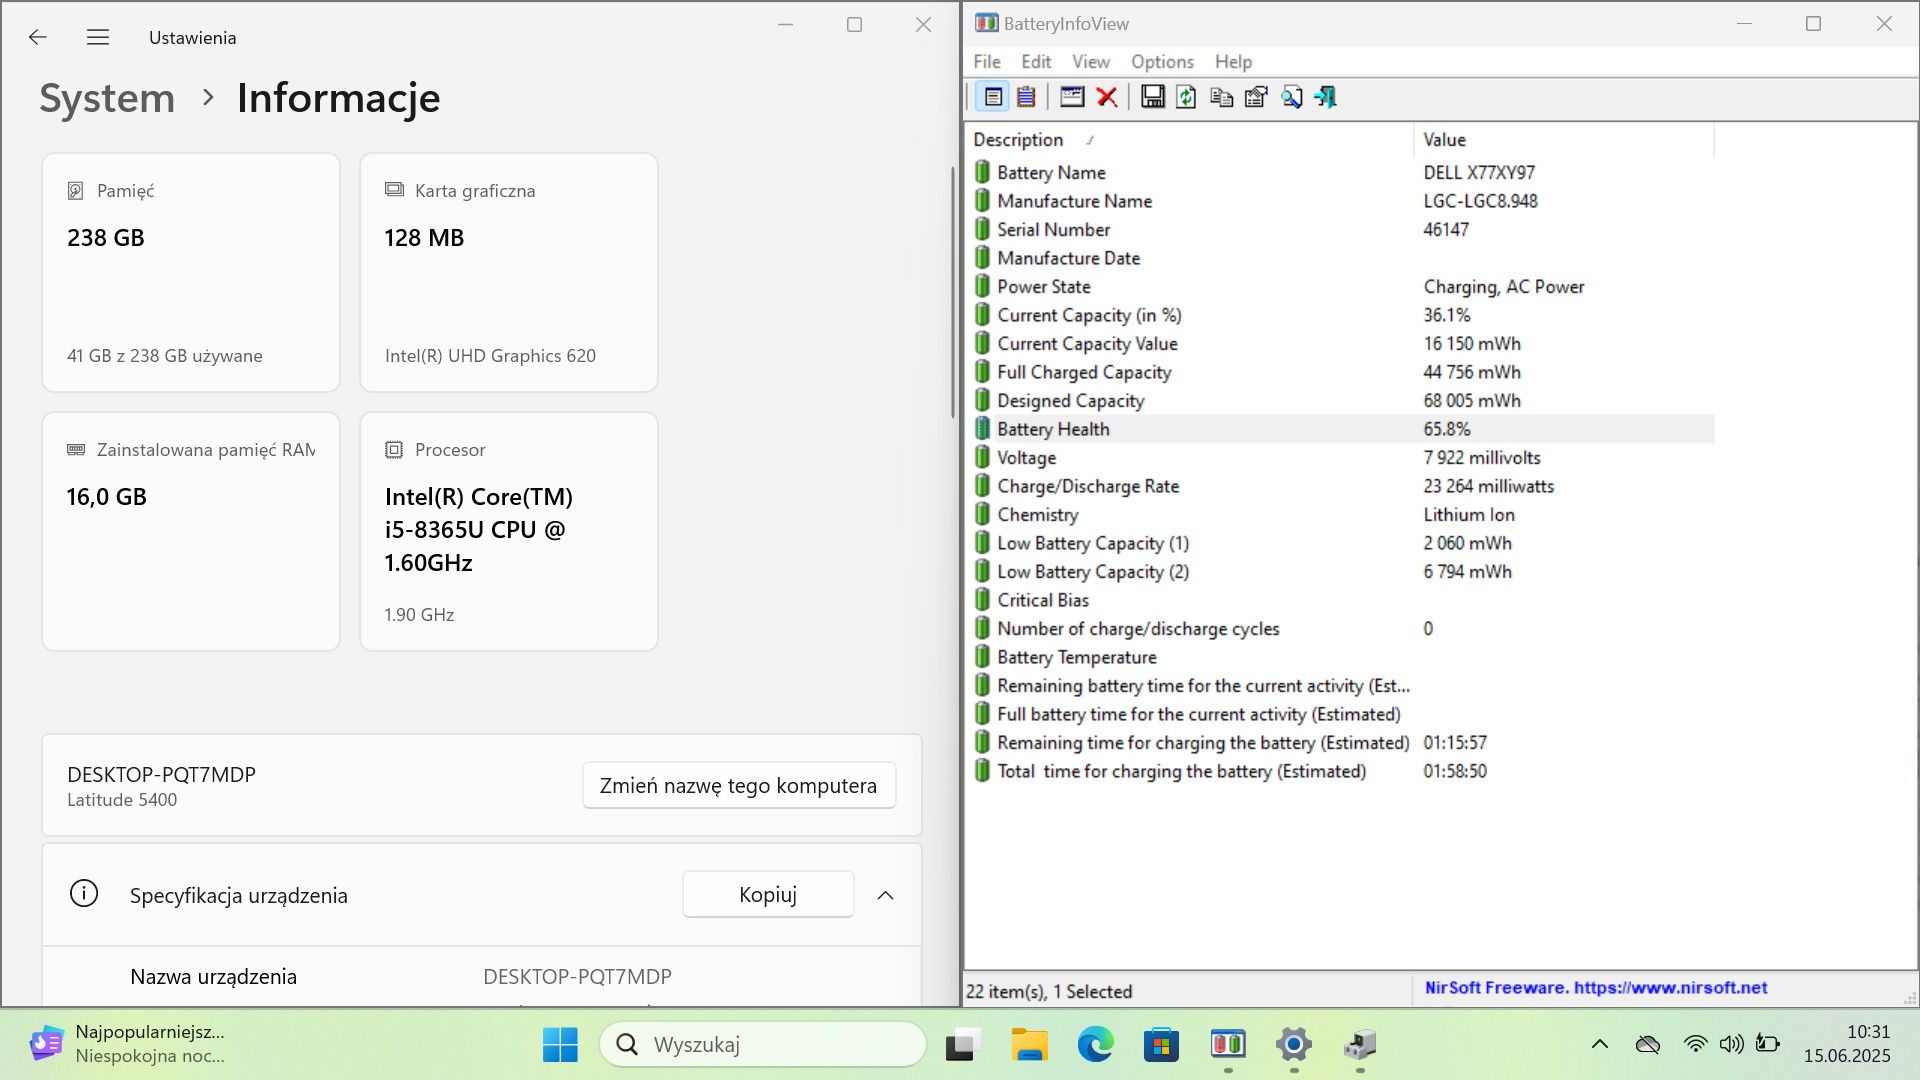Select Designed Capacity row
The height and width of the screenshot is (1080, 1920).
pos(1340,401)
